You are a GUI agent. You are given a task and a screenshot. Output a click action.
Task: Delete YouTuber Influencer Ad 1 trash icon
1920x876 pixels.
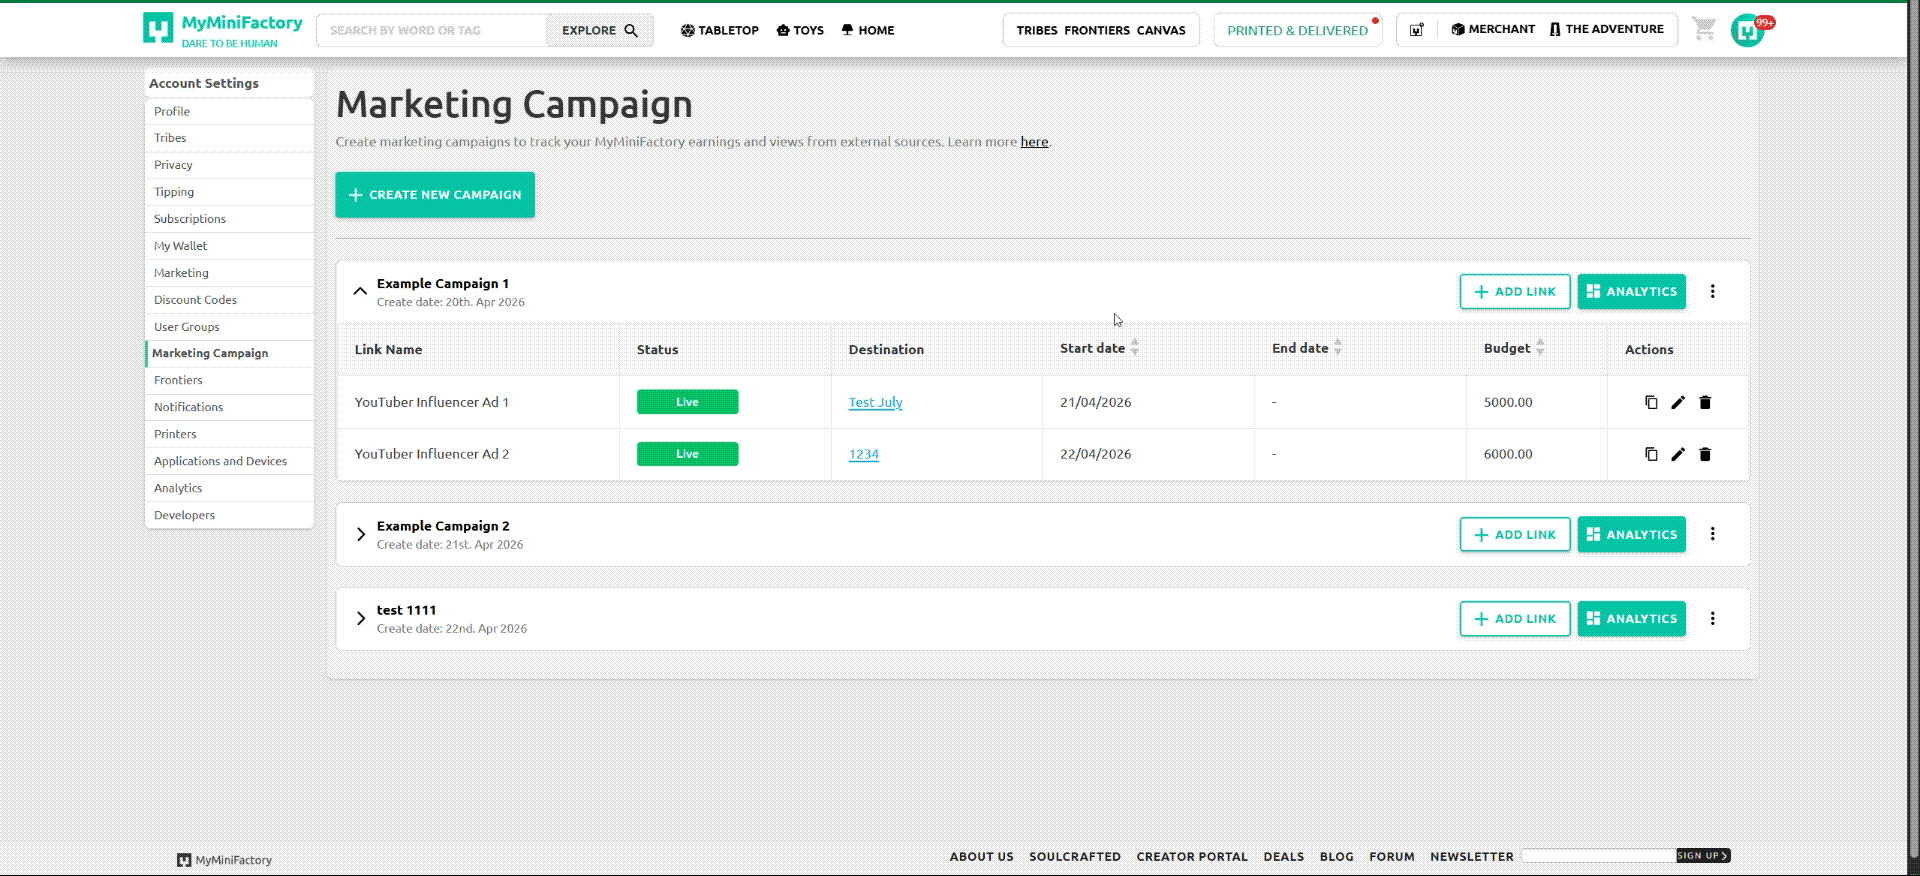pos(1705,402)
